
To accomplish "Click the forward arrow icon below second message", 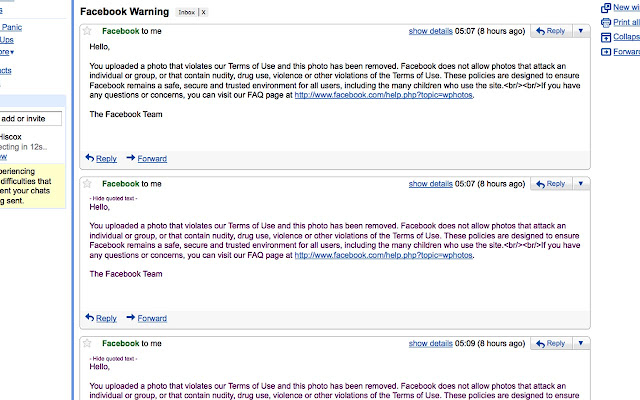I will (131, 317).
